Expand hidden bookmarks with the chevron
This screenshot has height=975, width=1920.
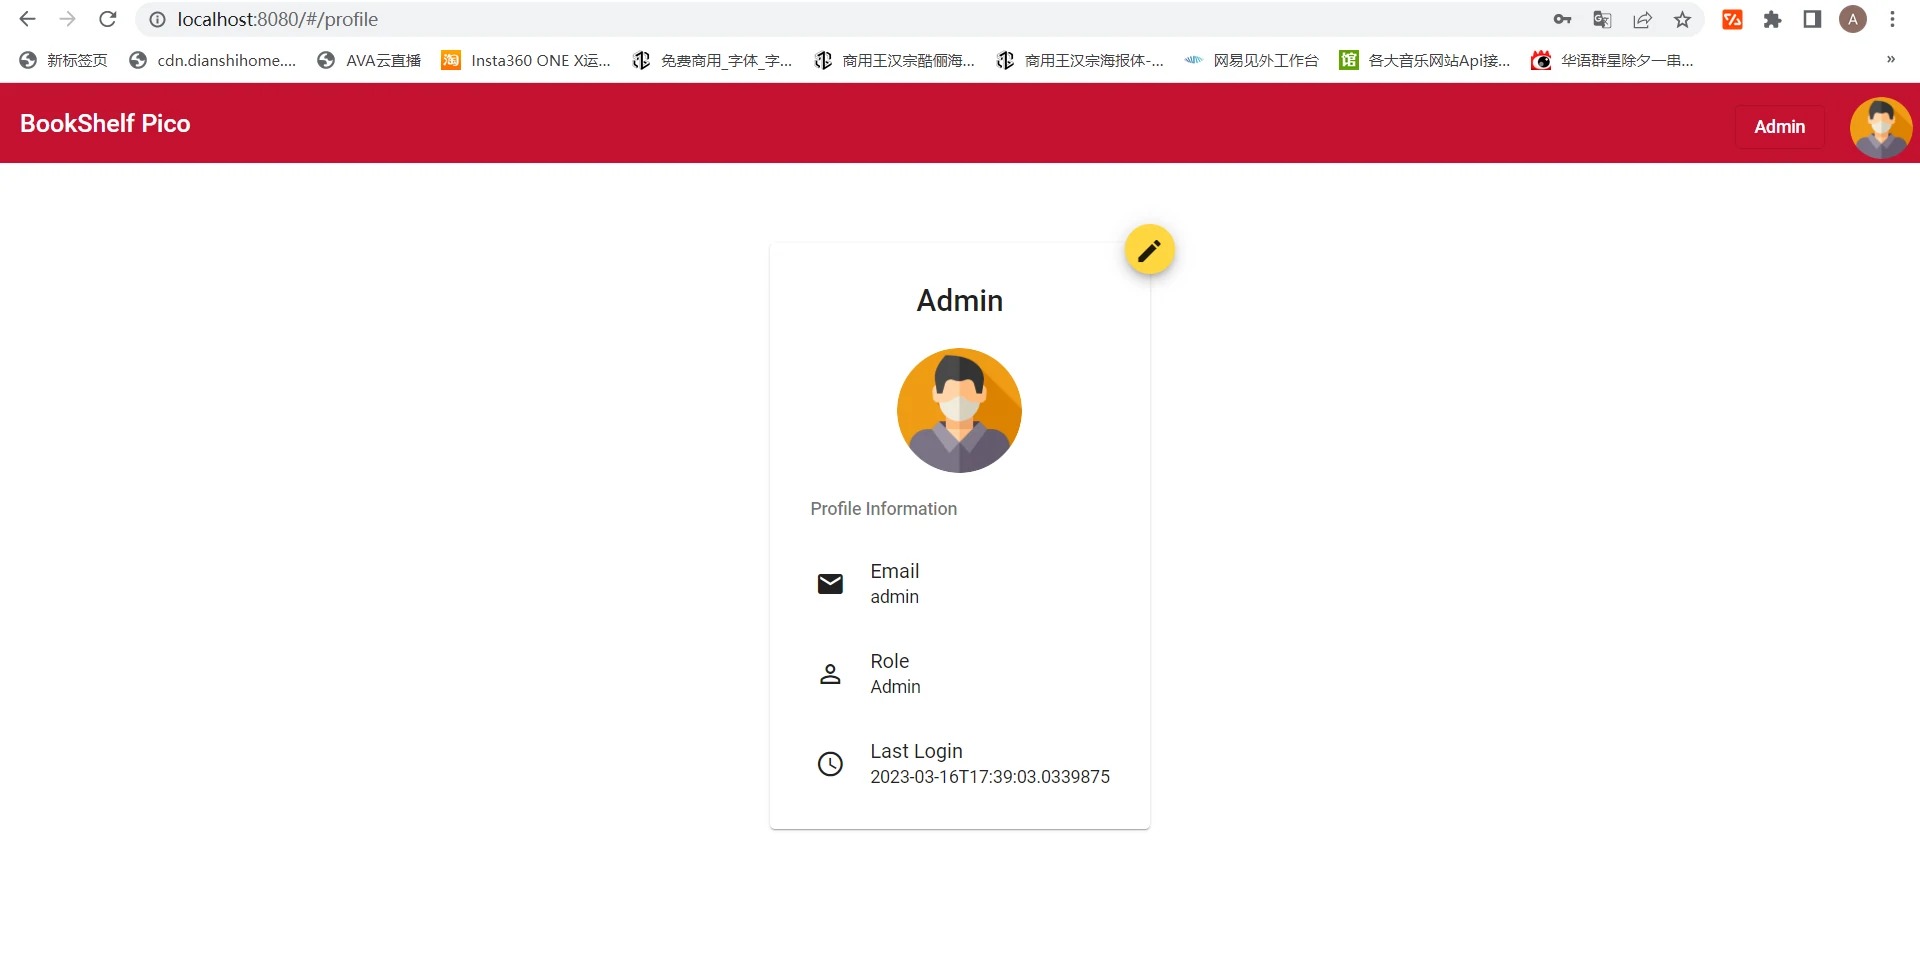(x=1890, y=60)
